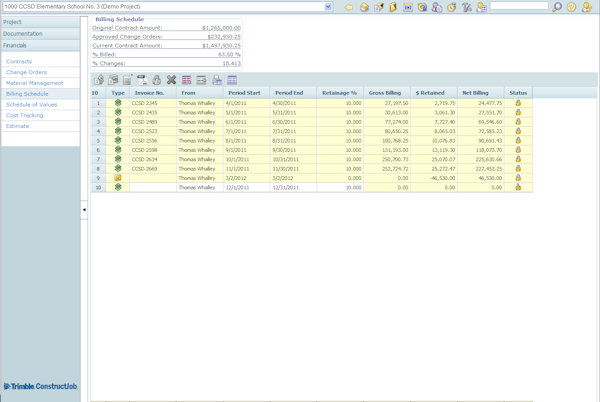
Task: Open Schedule of Values in sidebar
Action: [x=31, y=104]
